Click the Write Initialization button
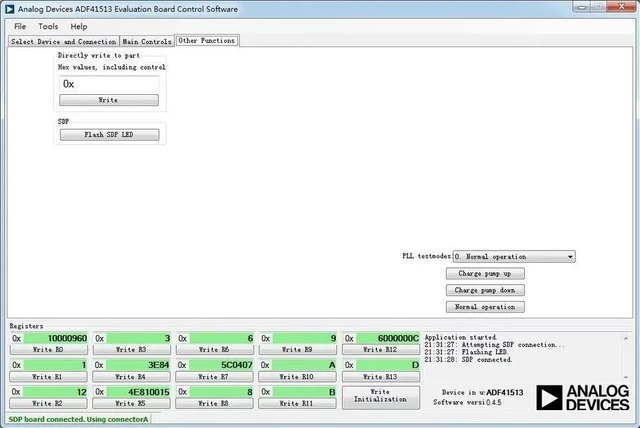The width and height of the screenshot is (640, 428). (381, 397)
